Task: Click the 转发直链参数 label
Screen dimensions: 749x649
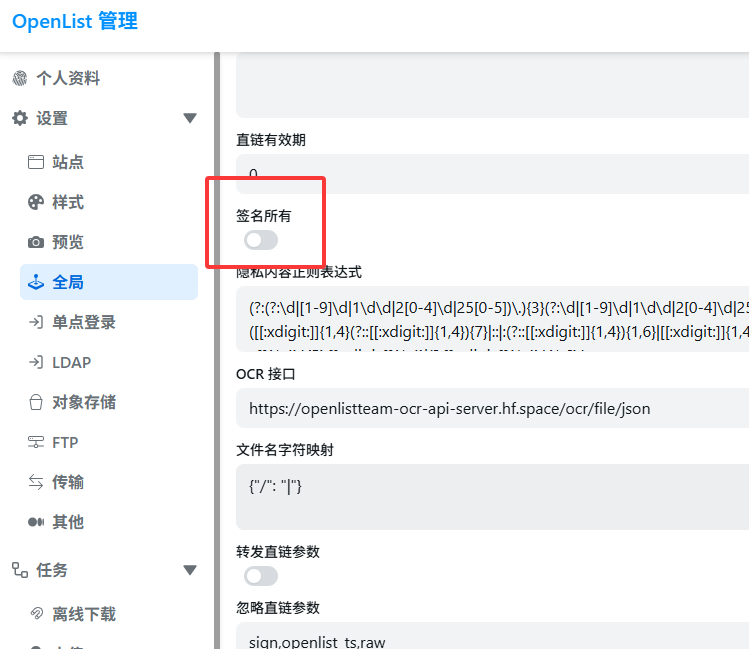Action: point(278,552)
